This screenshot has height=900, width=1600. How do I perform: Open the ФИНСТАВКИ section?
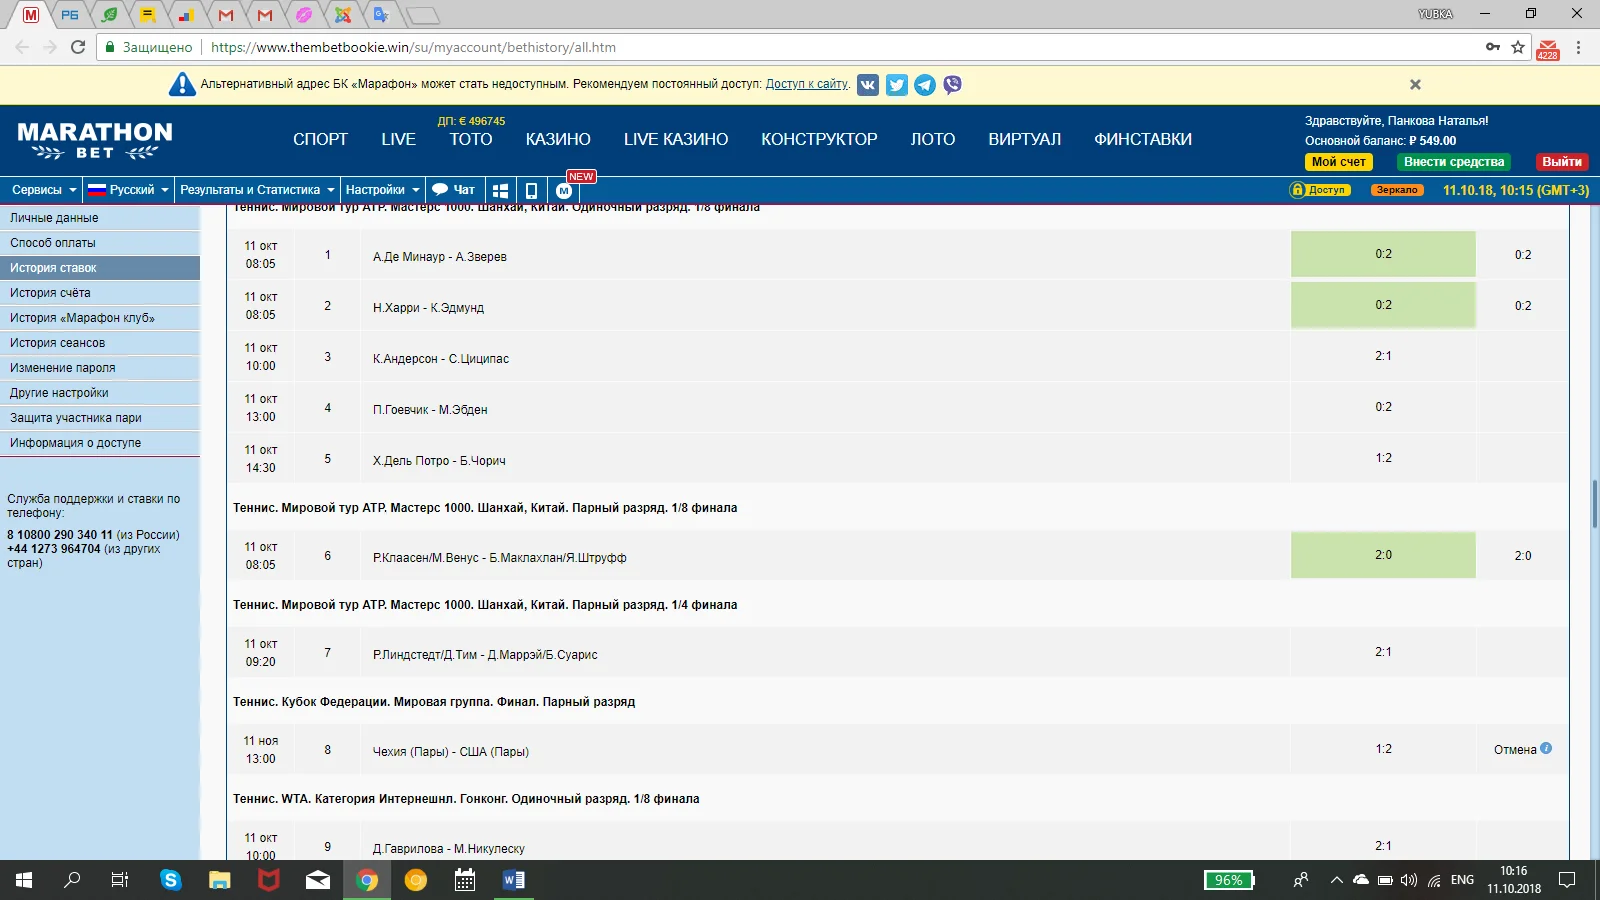point(1143,140)
